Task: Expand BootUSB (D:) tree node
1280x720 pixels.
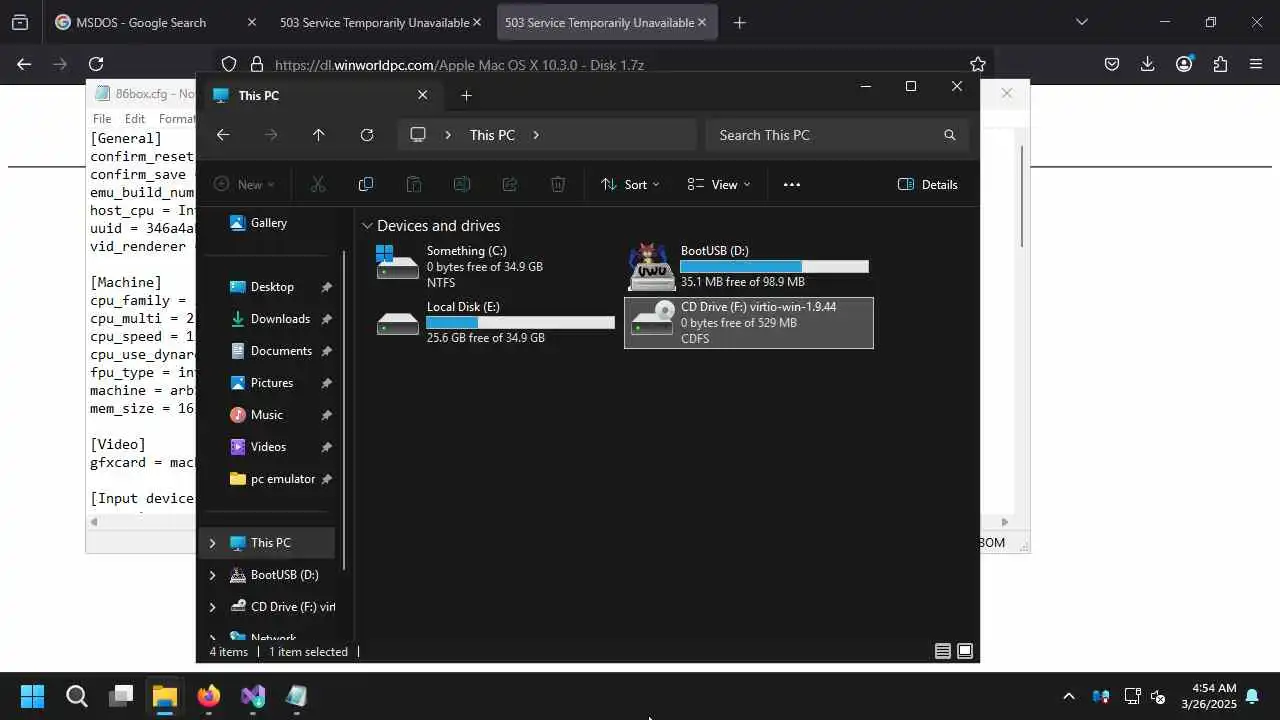Action: pos(212,575)
